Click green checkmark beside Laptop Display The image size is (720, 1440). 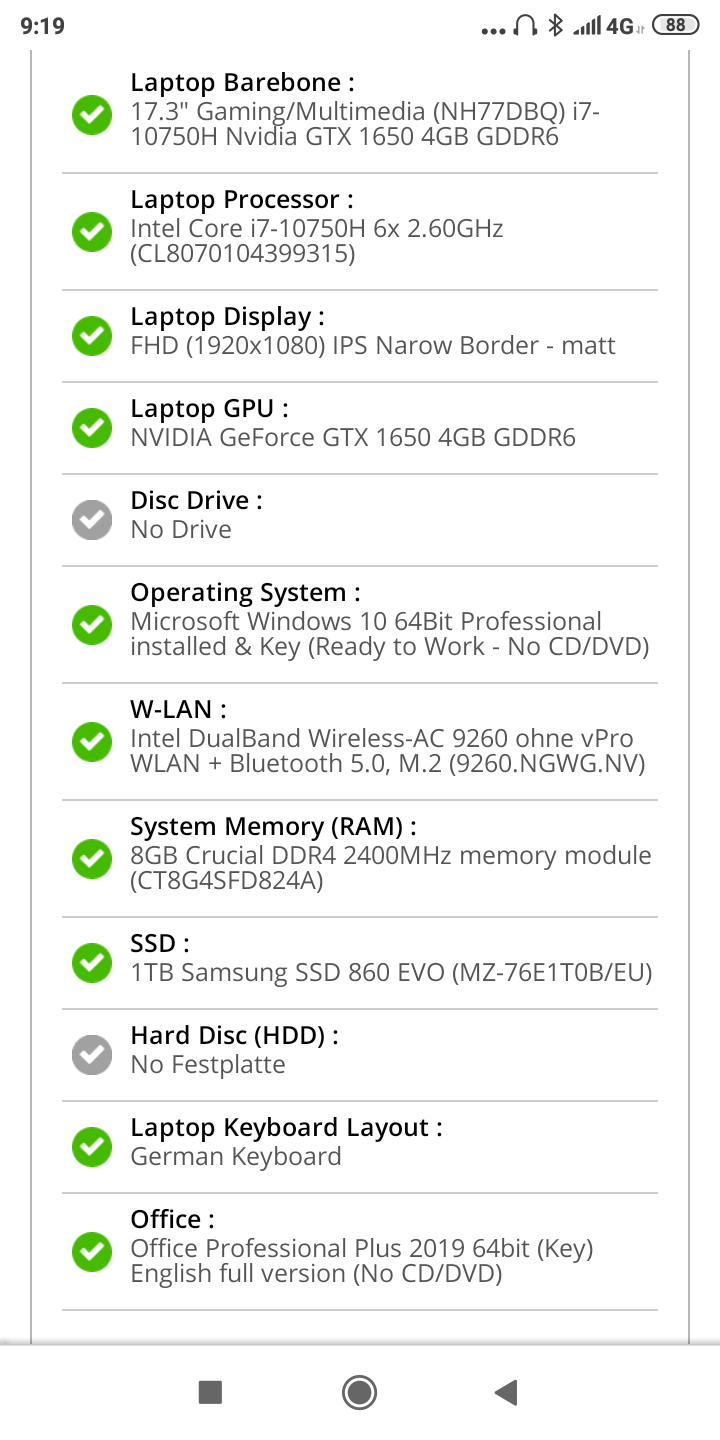[x=92, y=336]
